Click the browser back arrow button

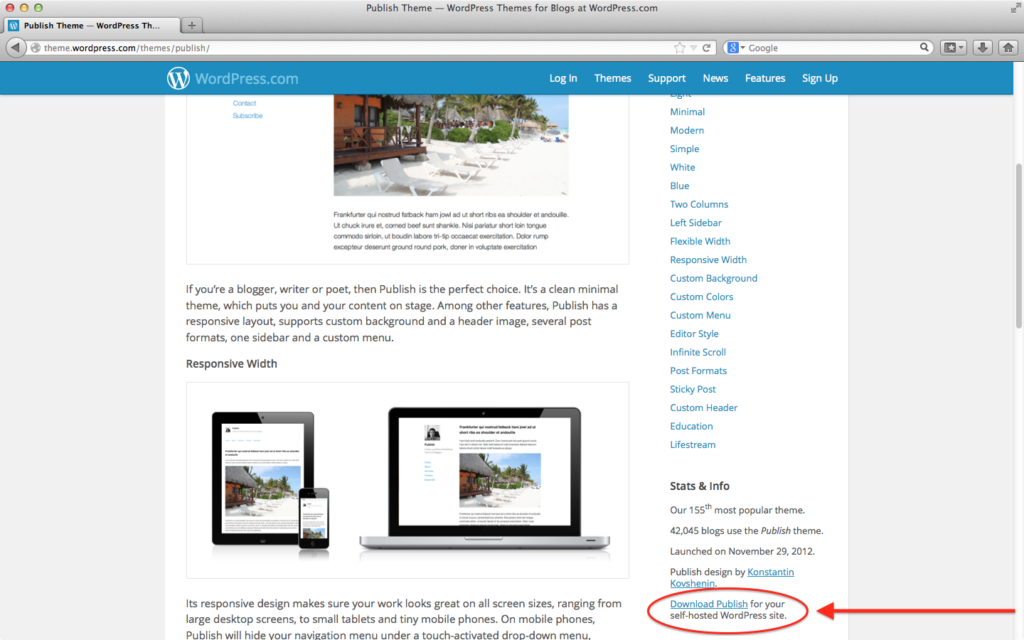[15, 48]
